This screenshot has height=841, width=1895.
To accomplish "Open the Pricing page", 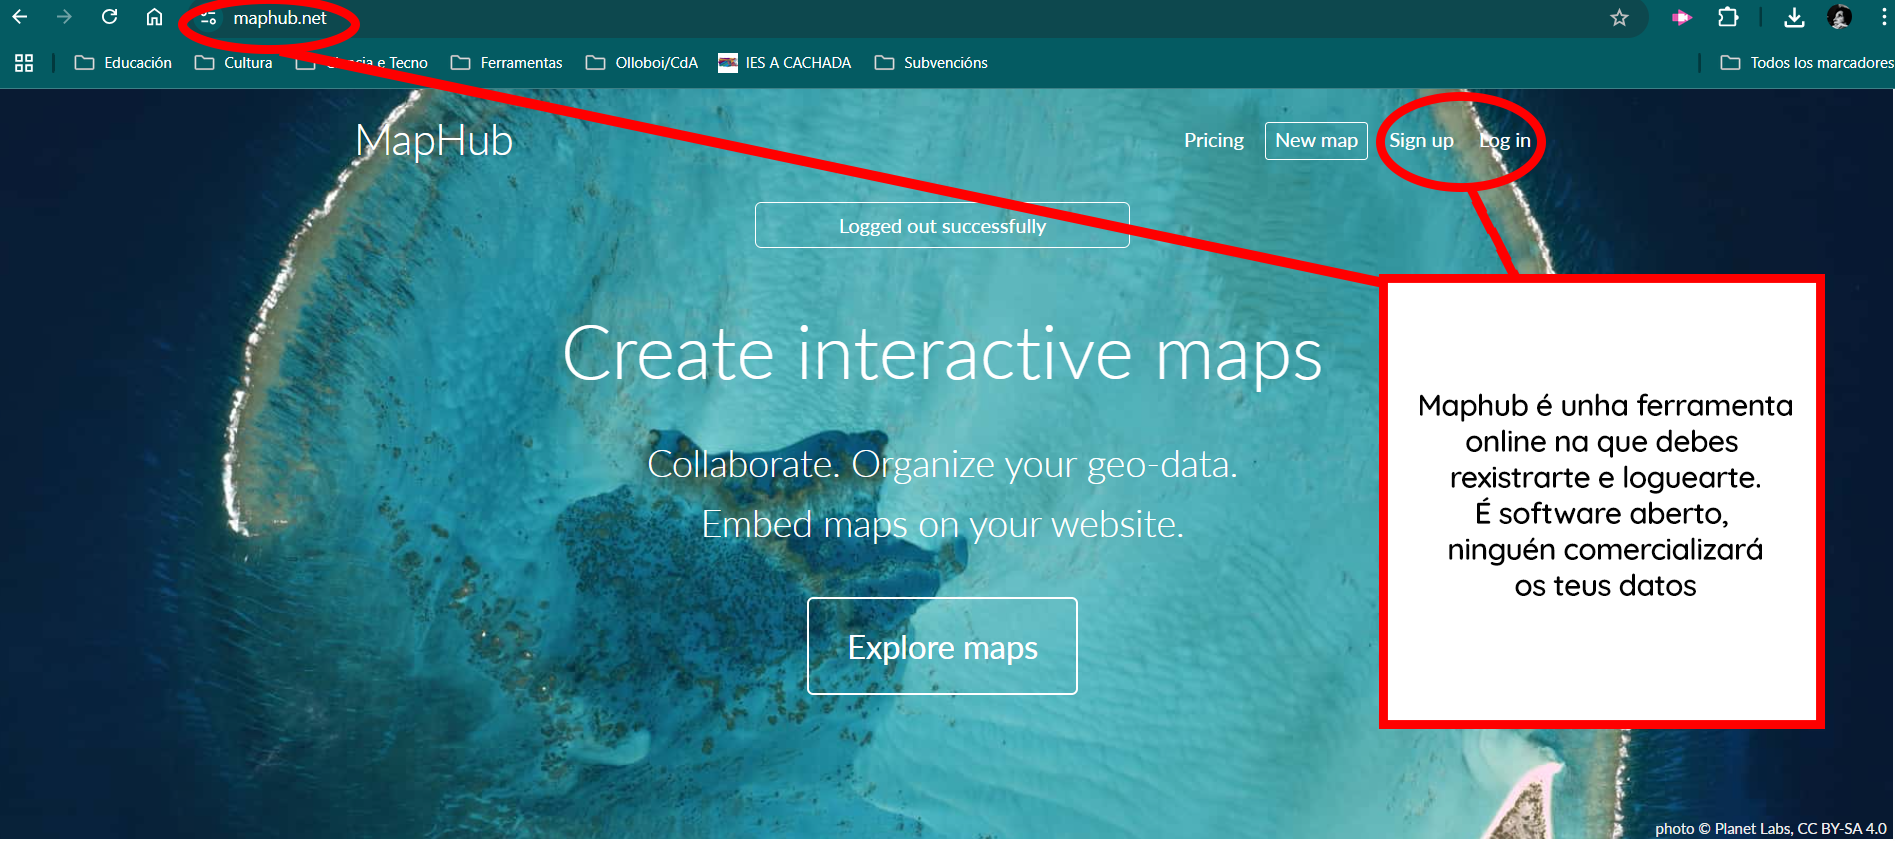I will coord(1214,141).
